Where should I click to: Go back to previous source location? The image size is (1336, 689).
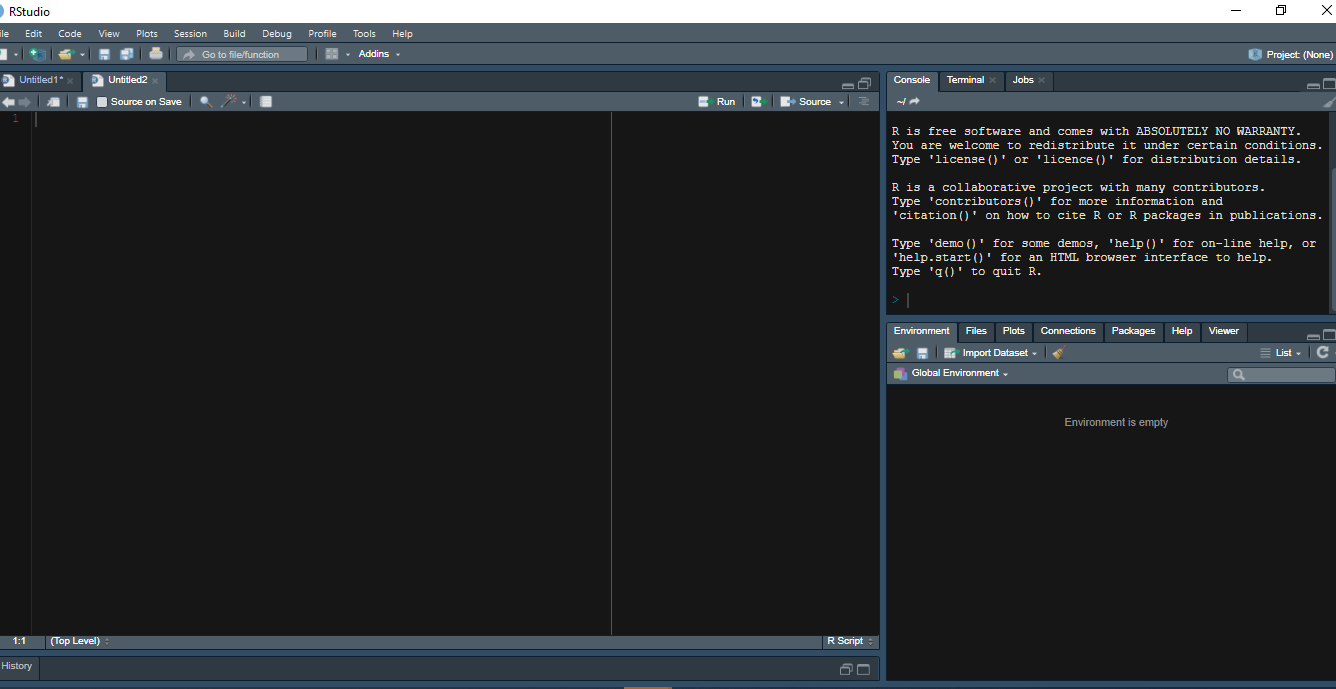[8, 102]
